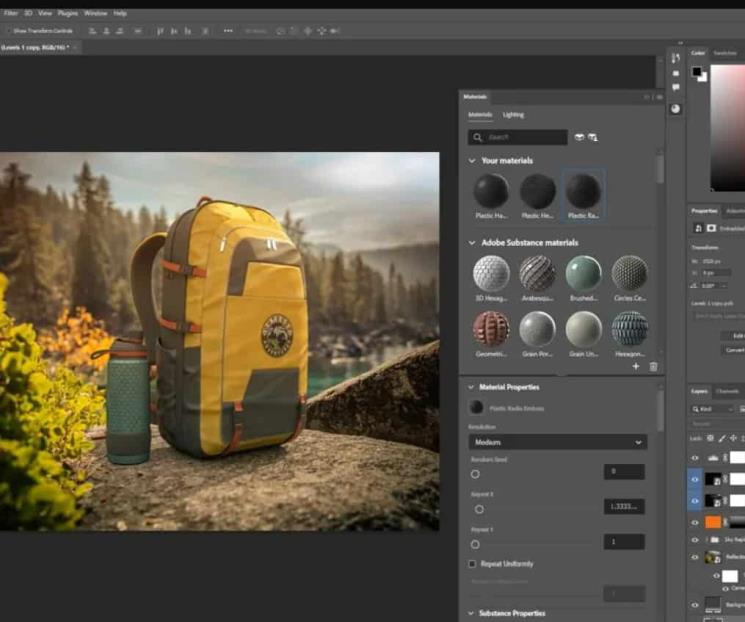Switch to the Lighting tab
Viewport: 745px width, 622px height.
pos(513,115)
